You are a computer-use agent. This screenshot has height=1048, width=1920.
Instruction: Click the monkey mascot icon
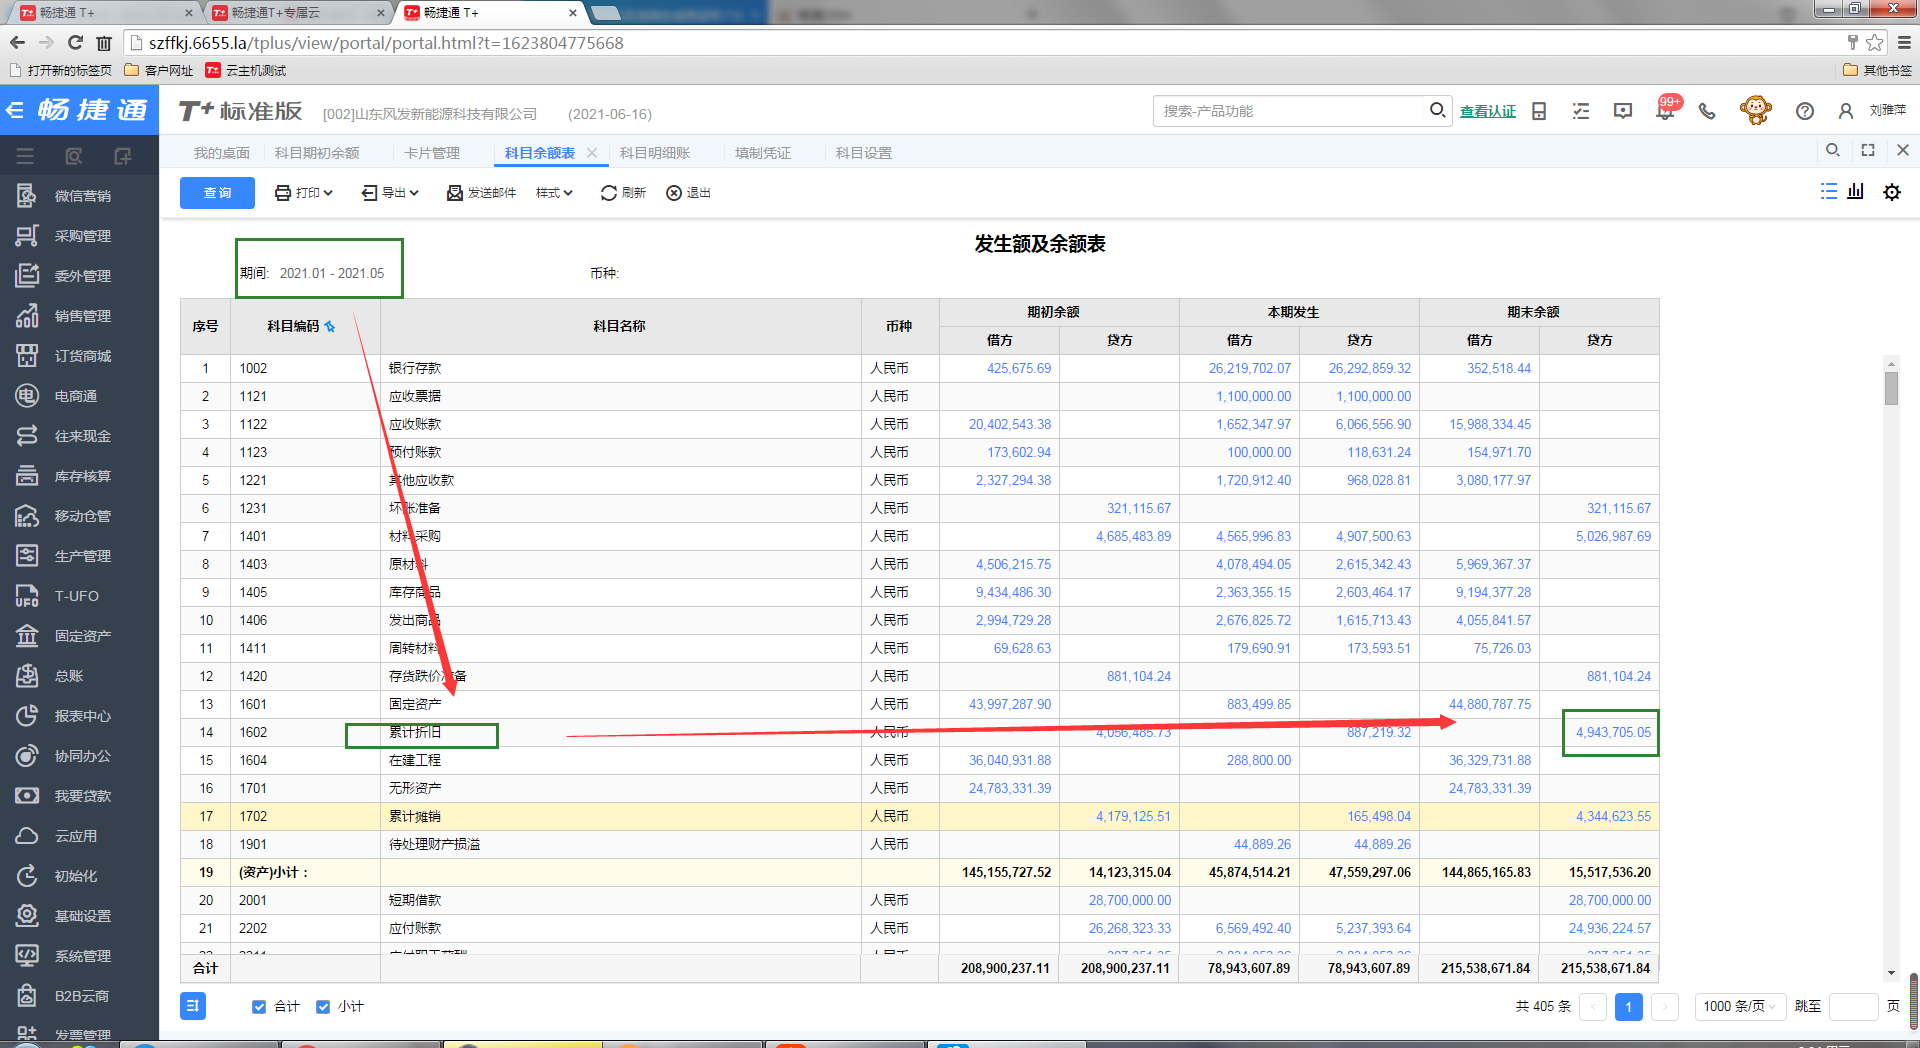(1755, 110)
